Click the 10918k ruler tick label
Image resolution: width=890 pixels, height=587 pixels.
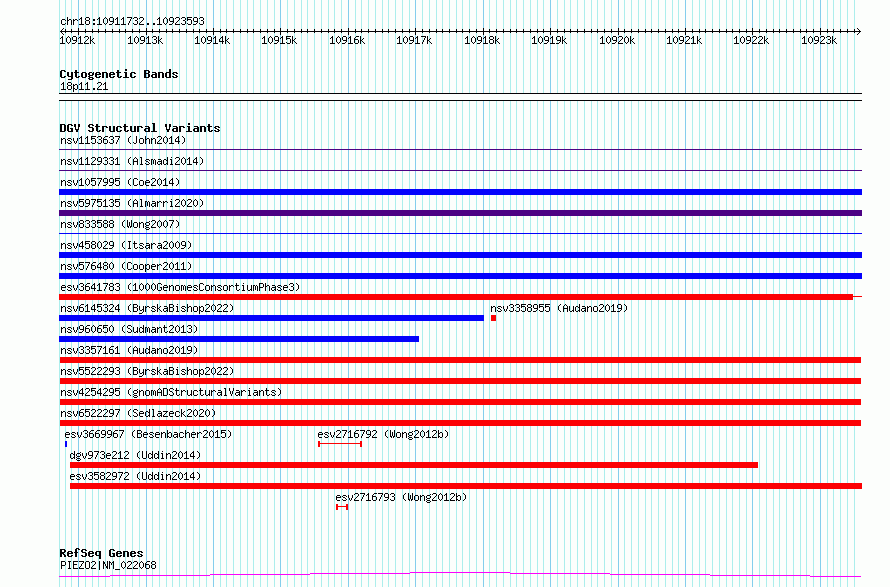(x=482, y=41)
